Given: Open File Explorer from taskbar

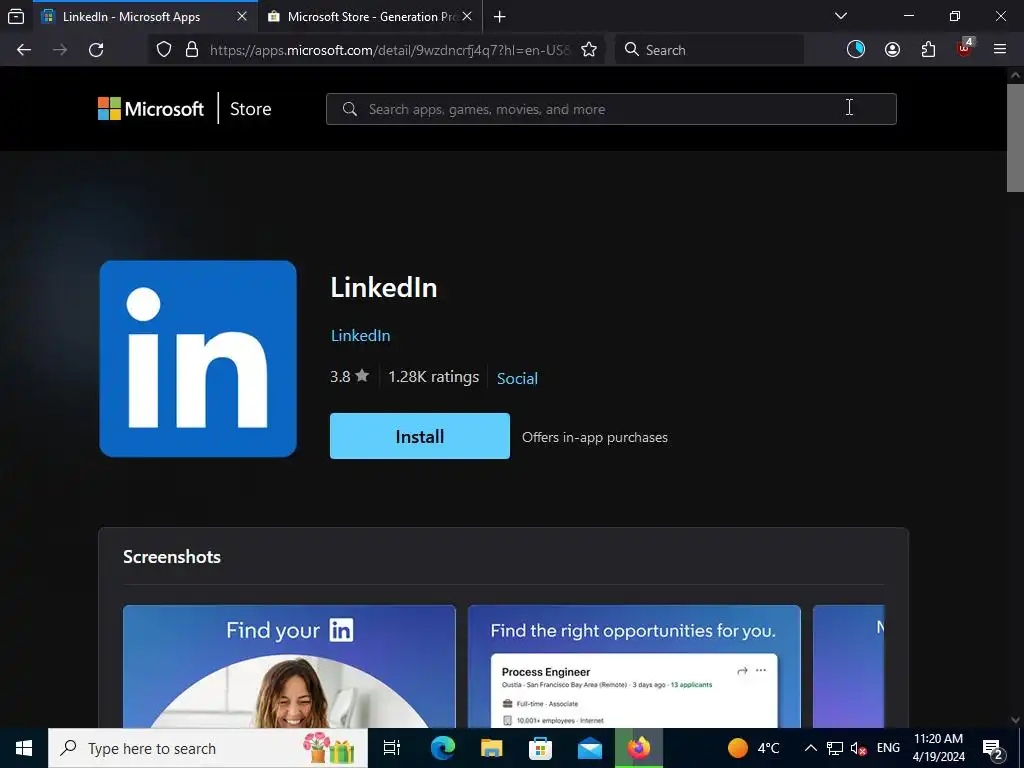Looking at the screenshot, I should click(x=491, y=748).
